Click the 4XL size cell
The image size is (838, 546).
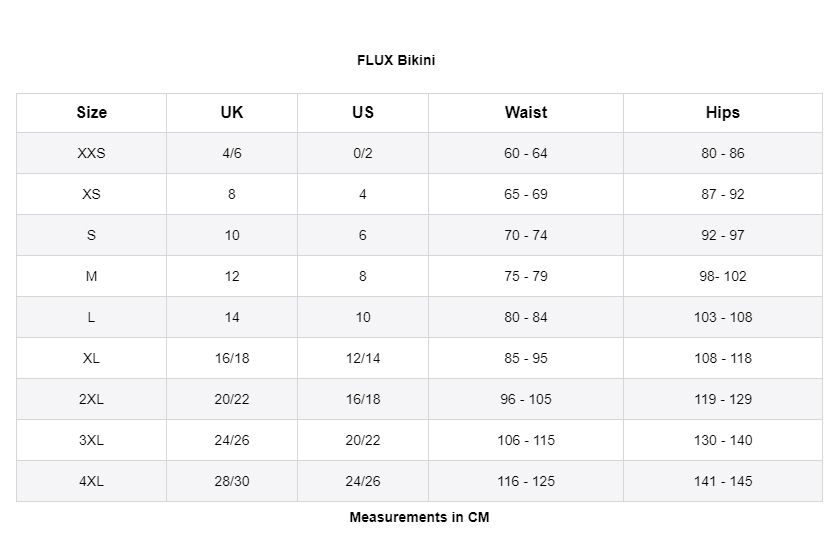pyautogui.click(x=91, y=481)
